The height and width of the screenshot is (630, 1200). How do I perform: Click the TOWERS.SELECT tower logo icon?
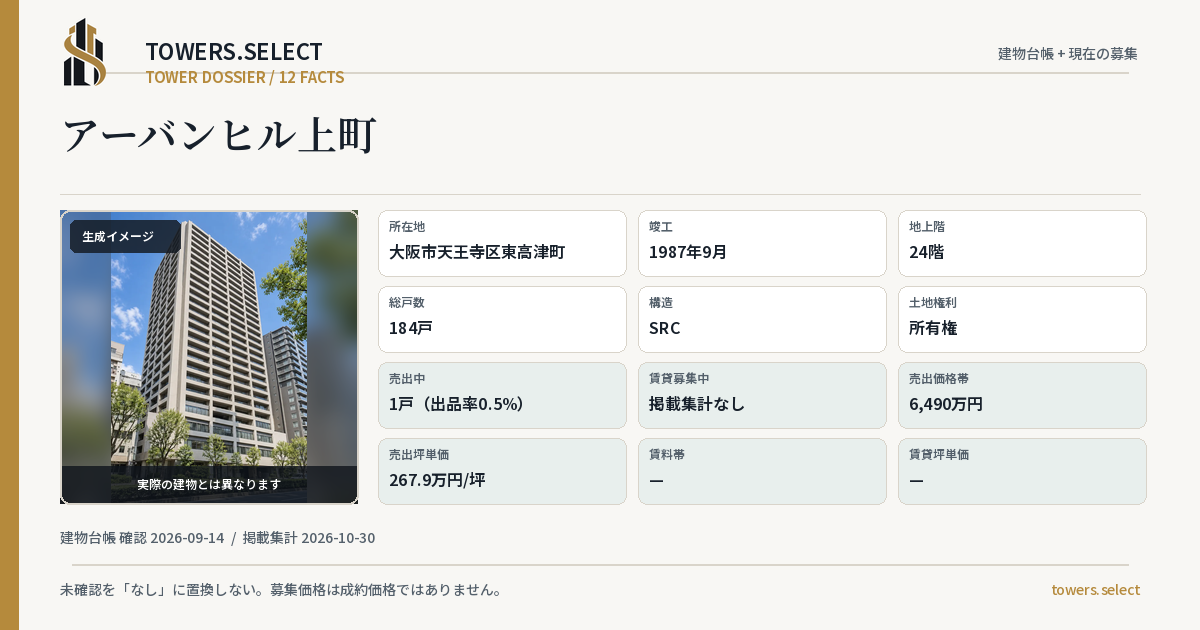(x=85, y=52)
